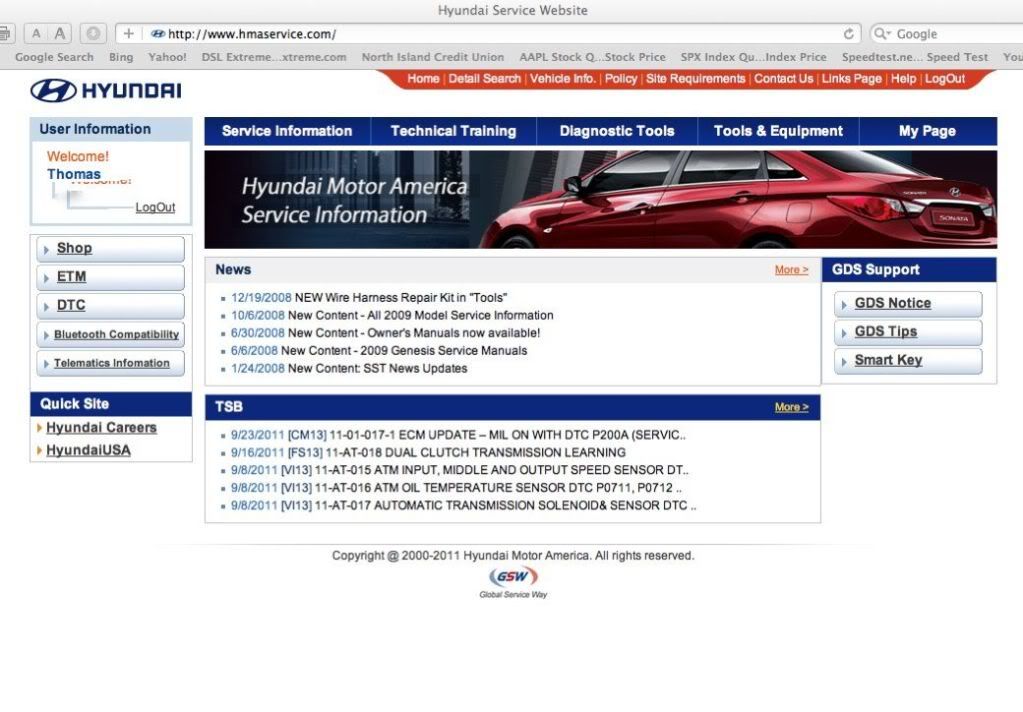This screenshot has height=712, width=1023.
Task: Select the Tools & Equipment tab
Action: tap(778, 131)
